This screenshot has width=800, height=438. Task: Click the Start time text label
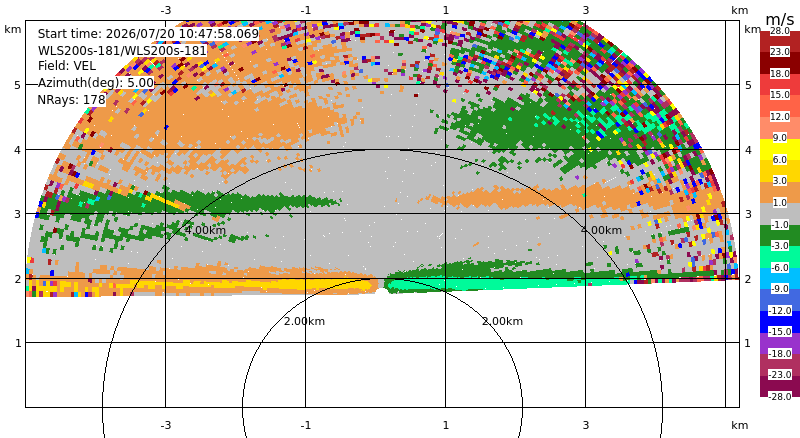(148, 34)
